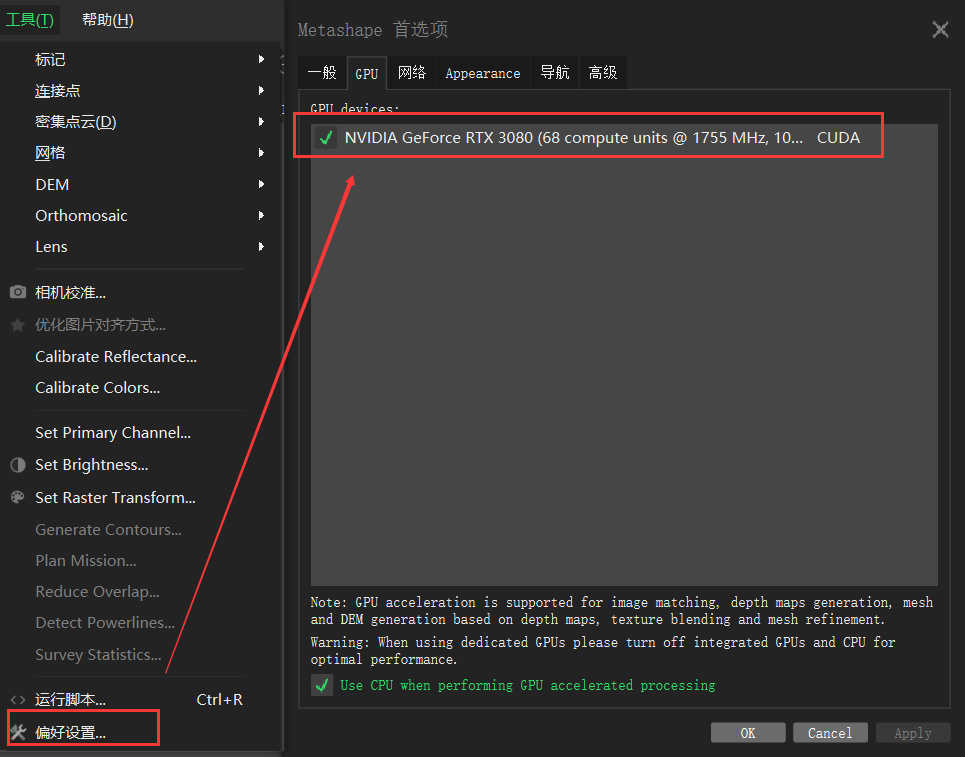Expand the 网格 submenu arrow
Image resolution: width=965 pixels, height=757 pixels.
click(261, 153)
